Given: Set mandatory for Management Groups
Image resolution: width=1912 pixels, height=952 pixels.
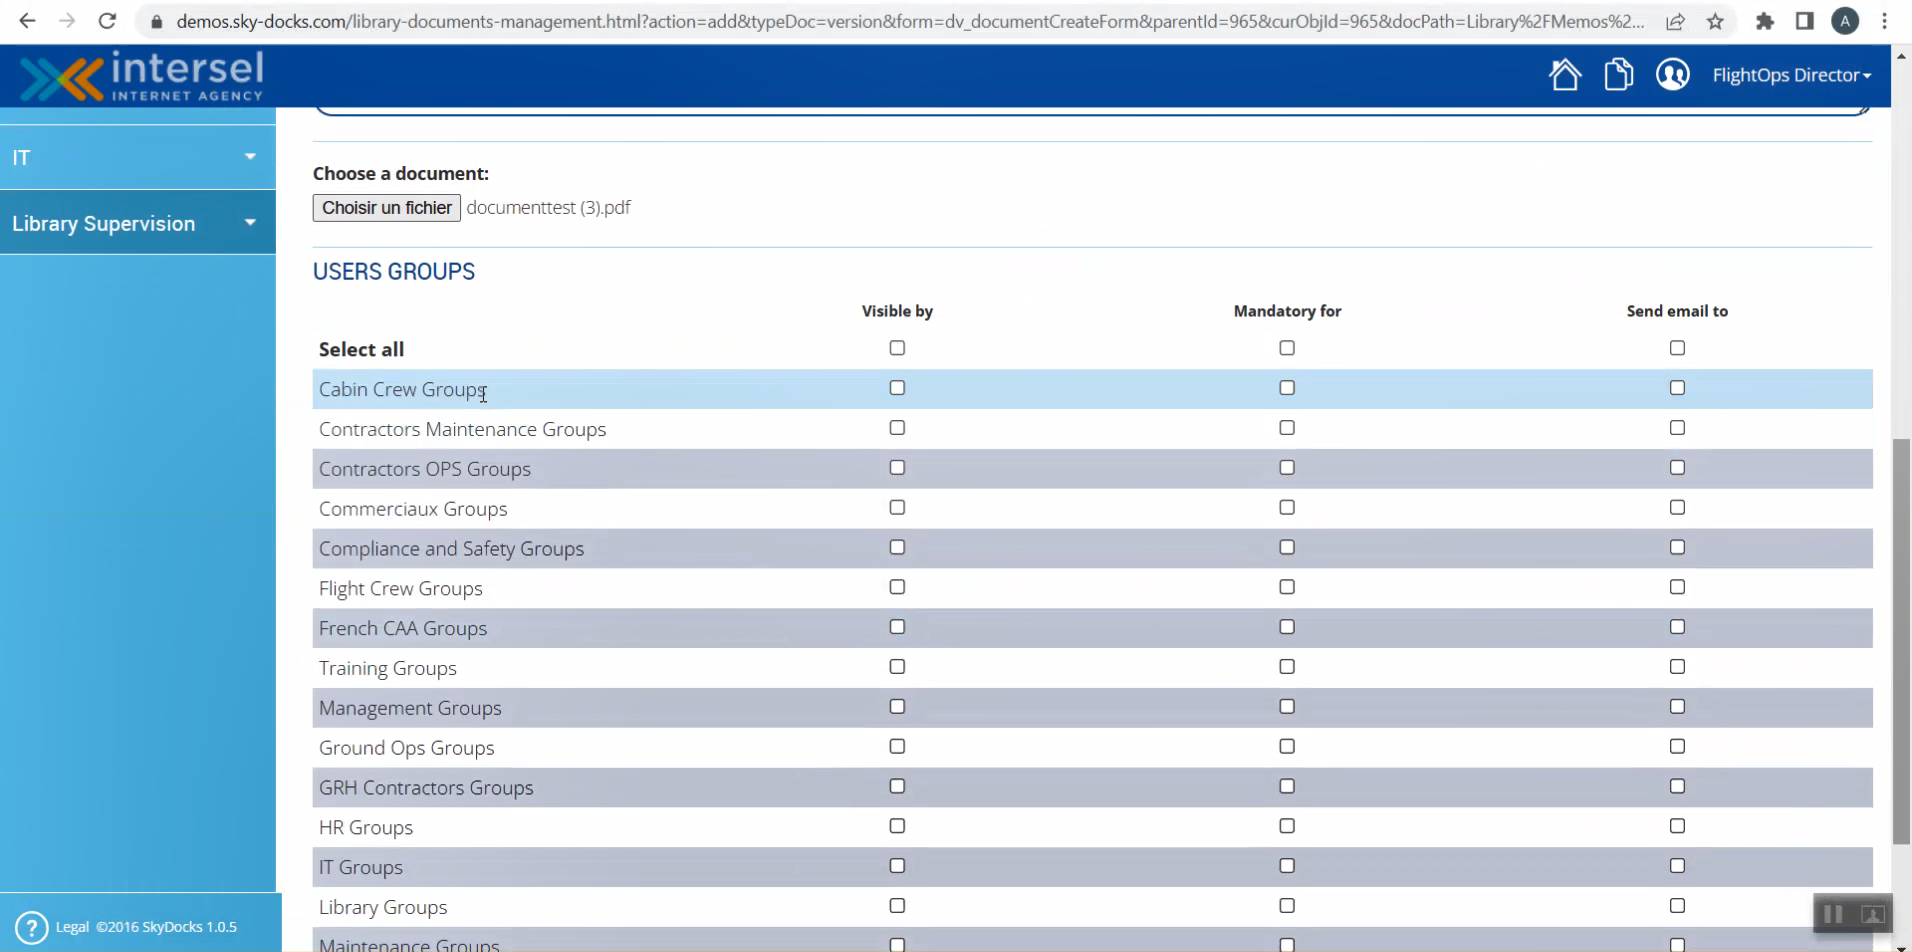Looking at the screenshot, I should coord(1287,707).
